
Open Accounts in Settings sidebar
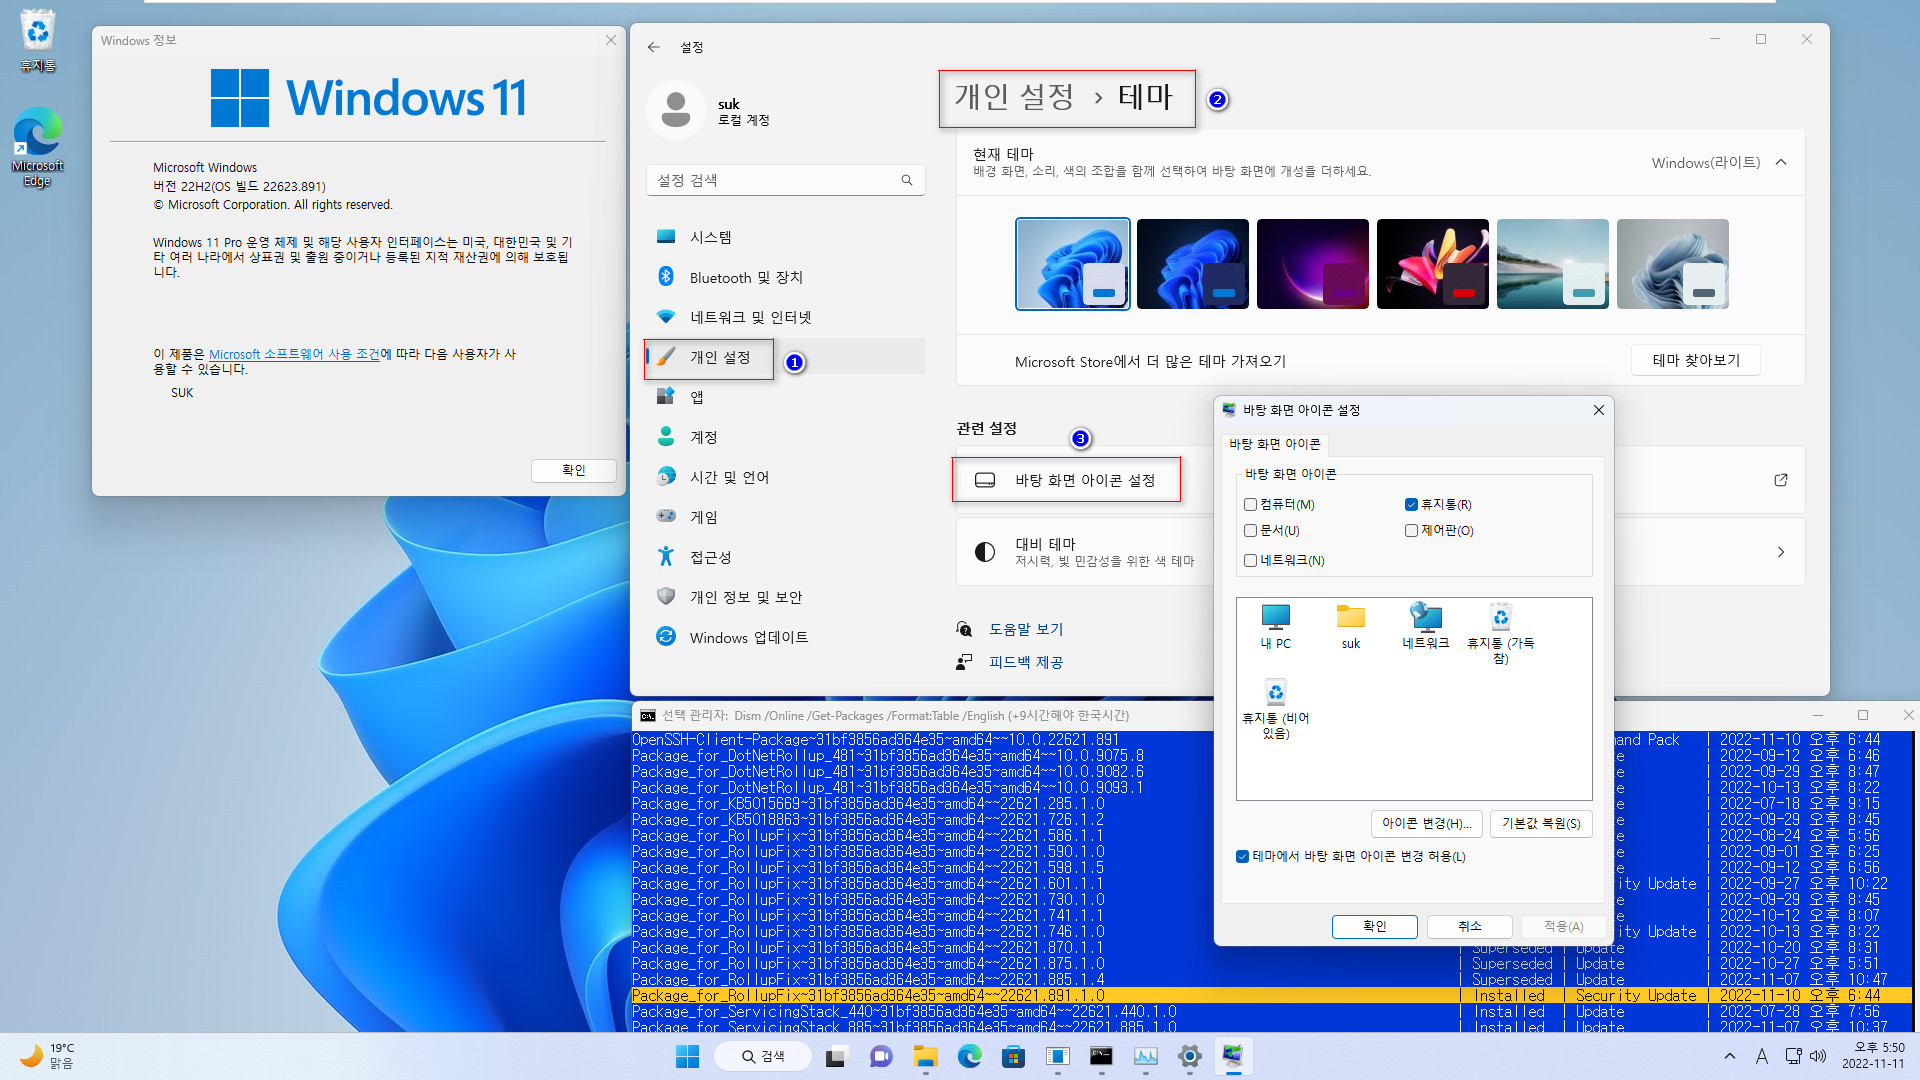[x=785, y=437]
